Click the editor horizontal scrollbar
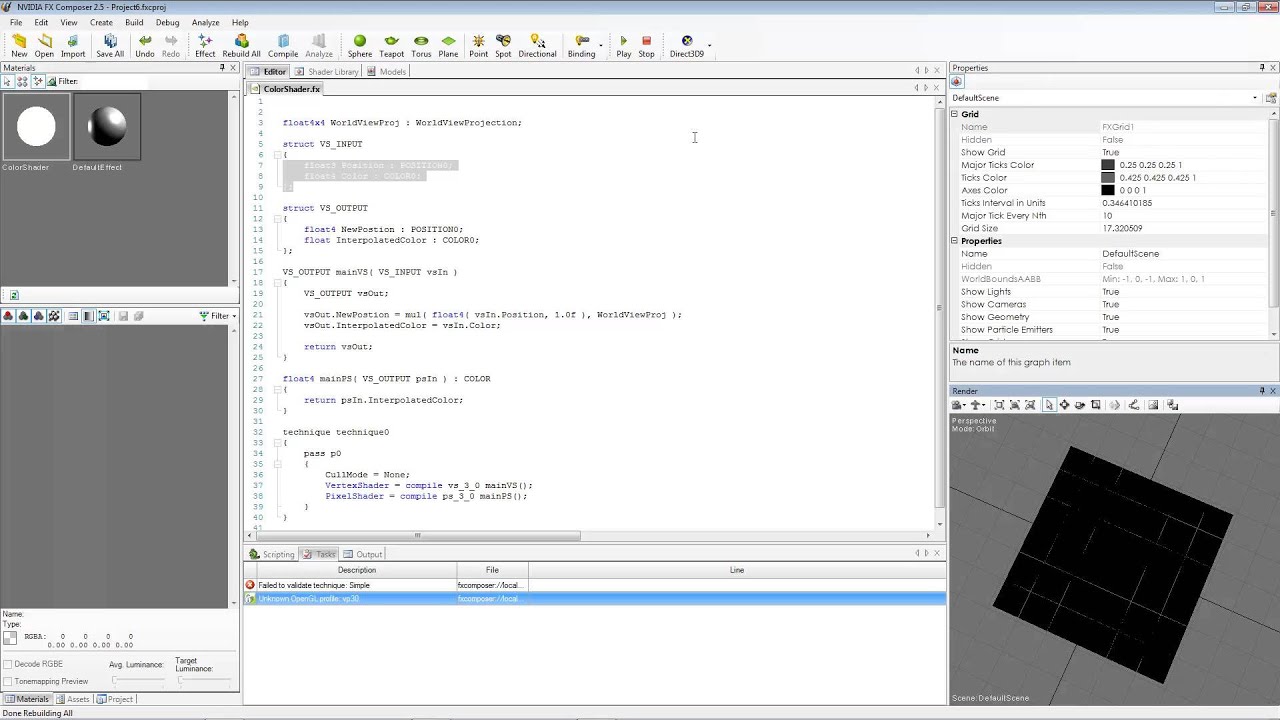 click(x=417, y=535)
